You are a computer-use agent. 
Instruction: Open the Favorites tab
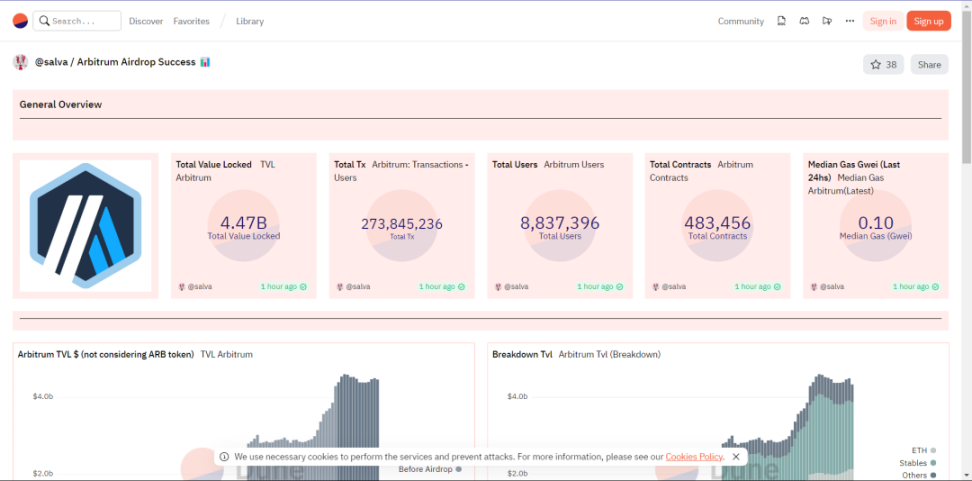(x=191, y=21)
